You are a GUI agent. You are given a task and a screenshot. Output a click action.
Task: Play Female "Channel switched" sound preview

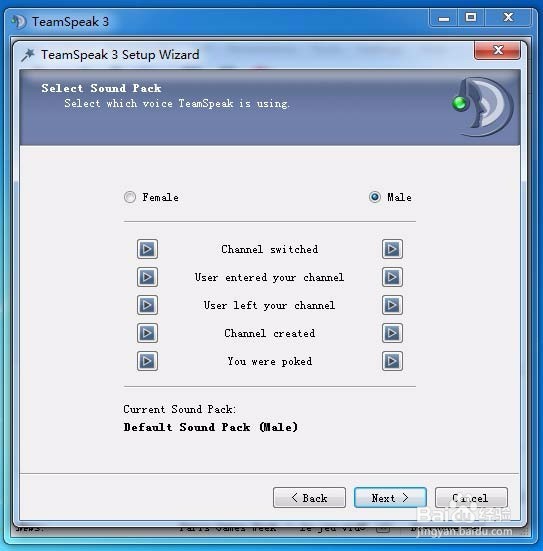(x=147, y=249)
